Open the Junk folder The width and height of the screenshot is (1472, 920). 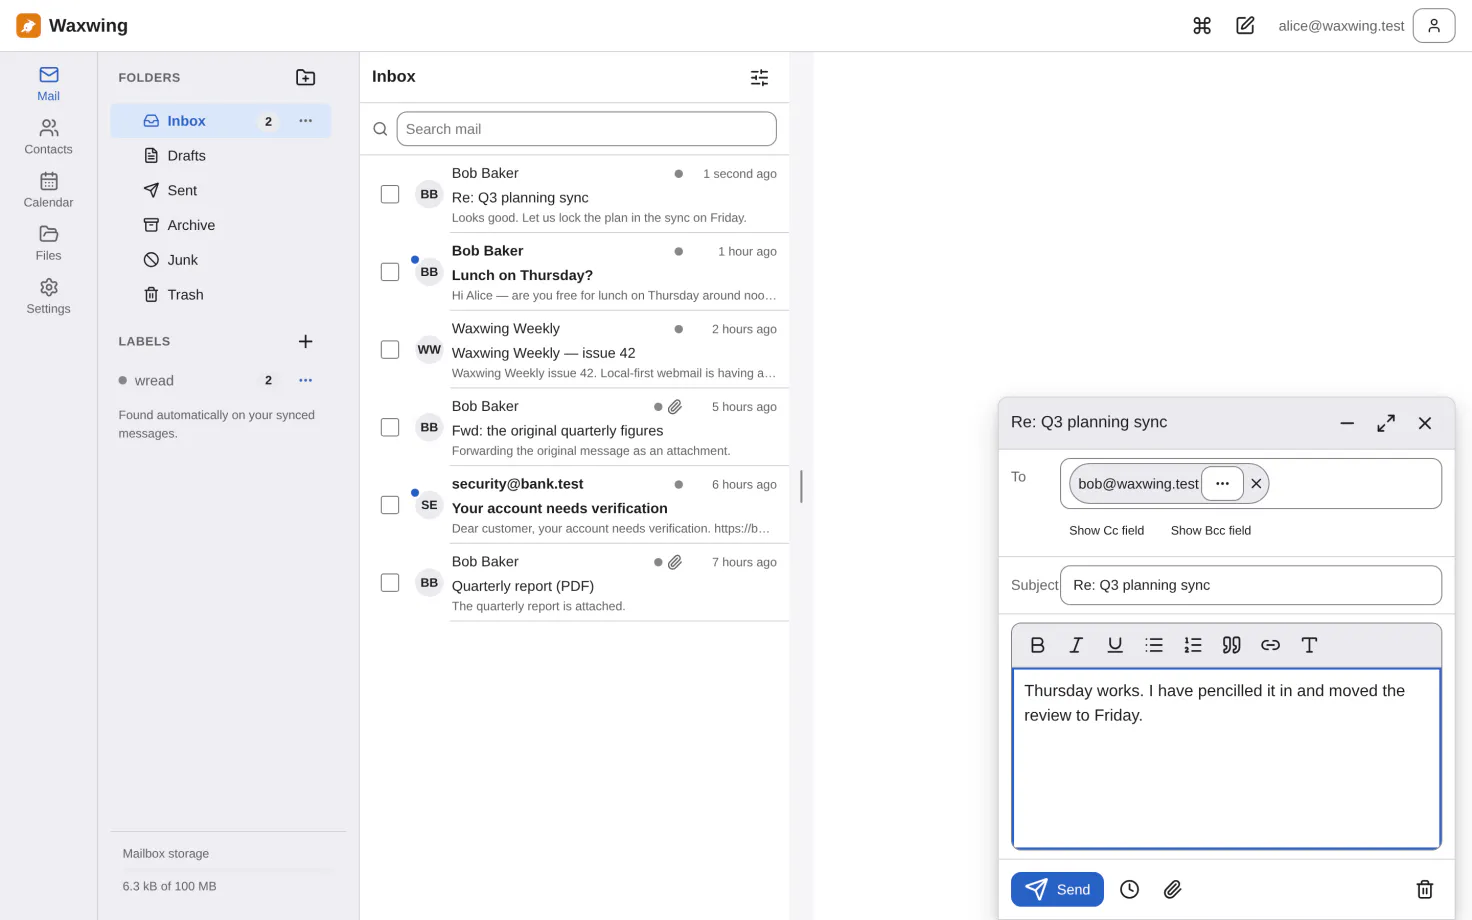[x=220, y=260]
